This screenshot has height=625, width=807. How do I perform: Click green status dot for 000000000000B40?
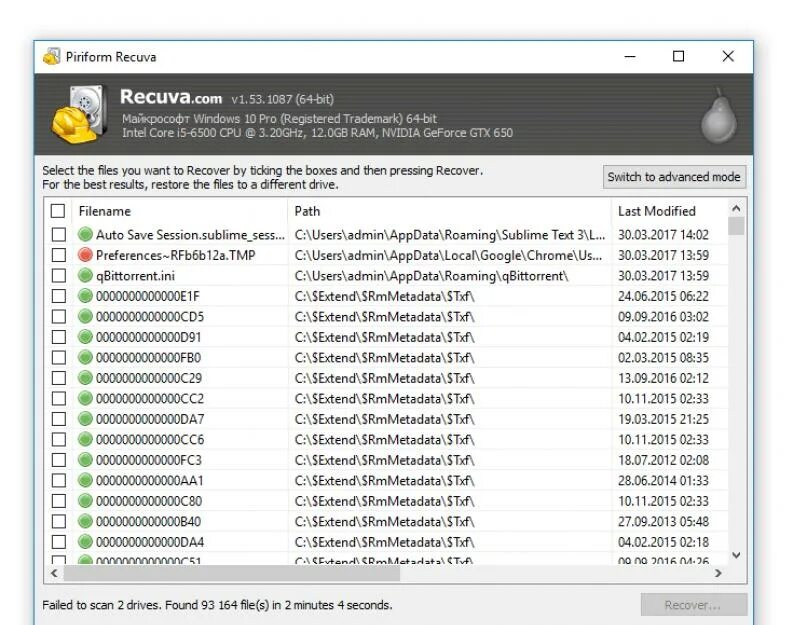[85, 521]
